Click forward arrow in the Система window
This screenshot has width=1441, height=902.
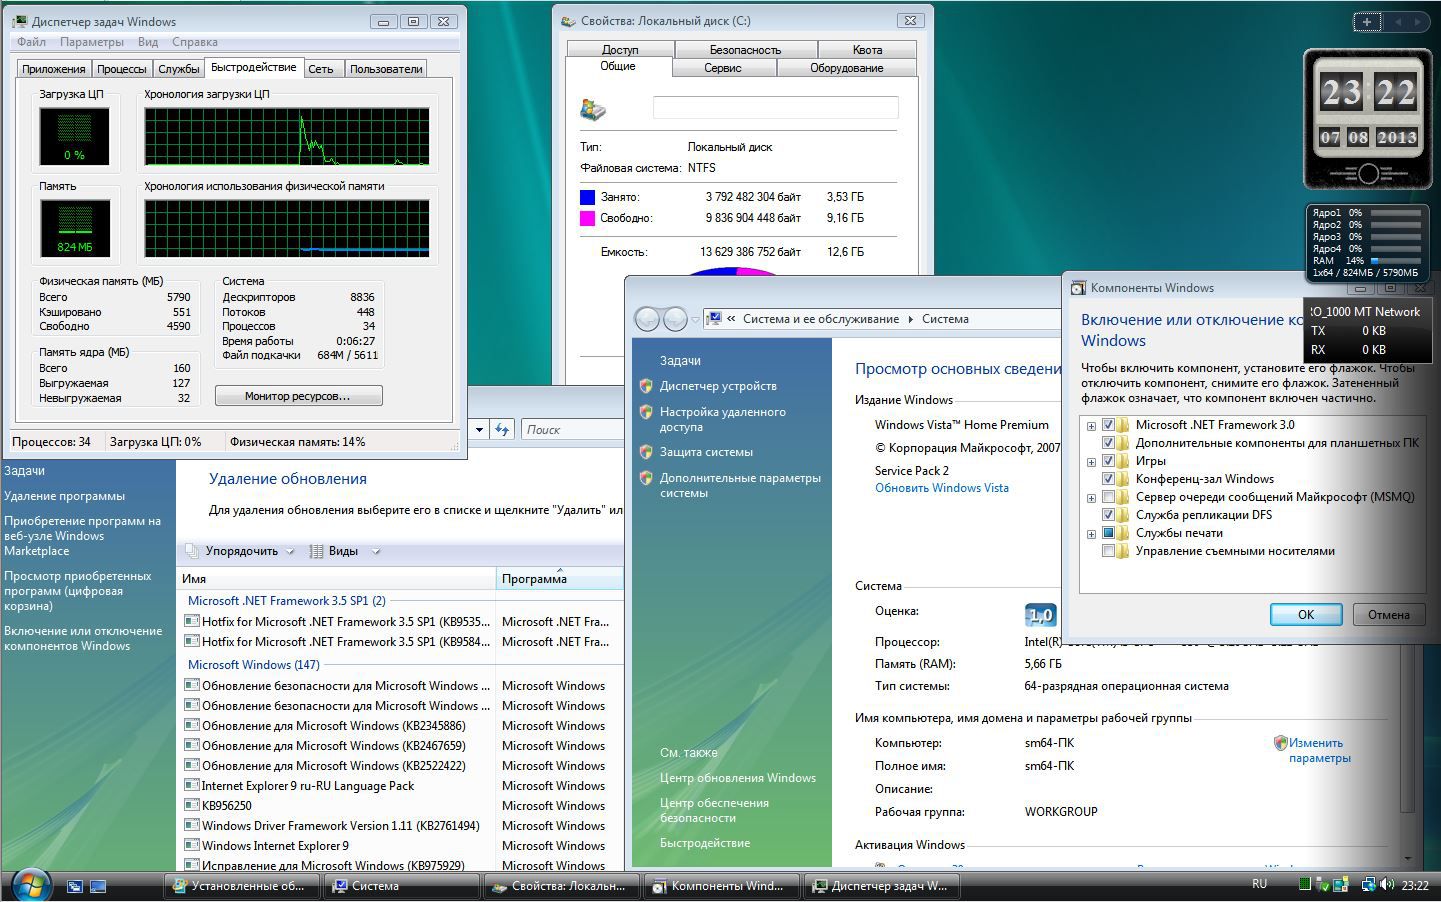[675, 319]
